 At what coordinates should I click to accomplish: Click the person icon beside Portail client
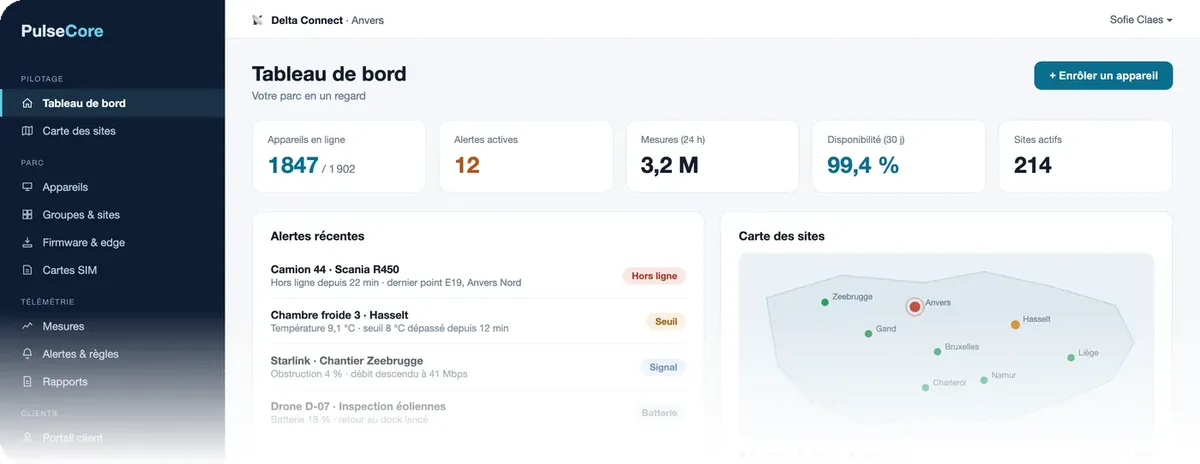tap(27, 438)
